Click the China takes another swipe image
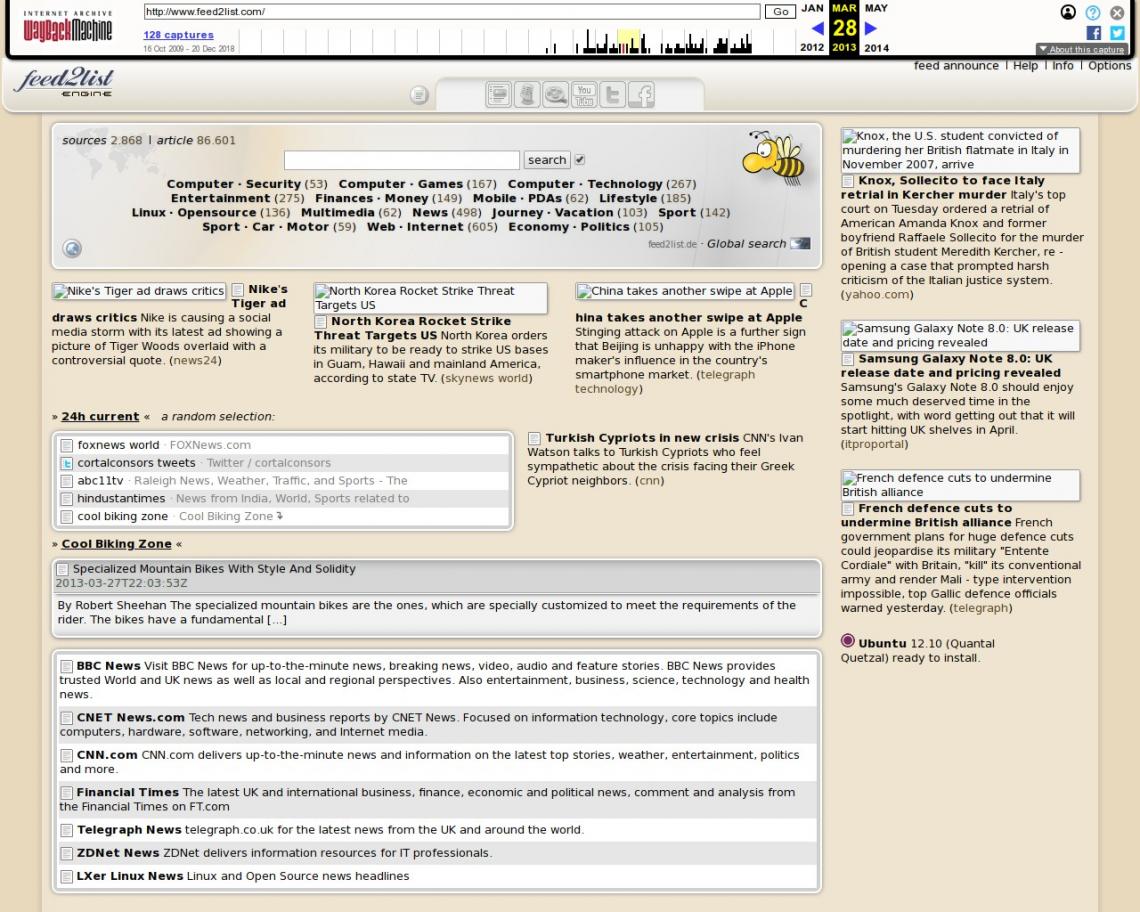Image resolution: width=1140 pixels, height=912 pixels. [685, 291]
